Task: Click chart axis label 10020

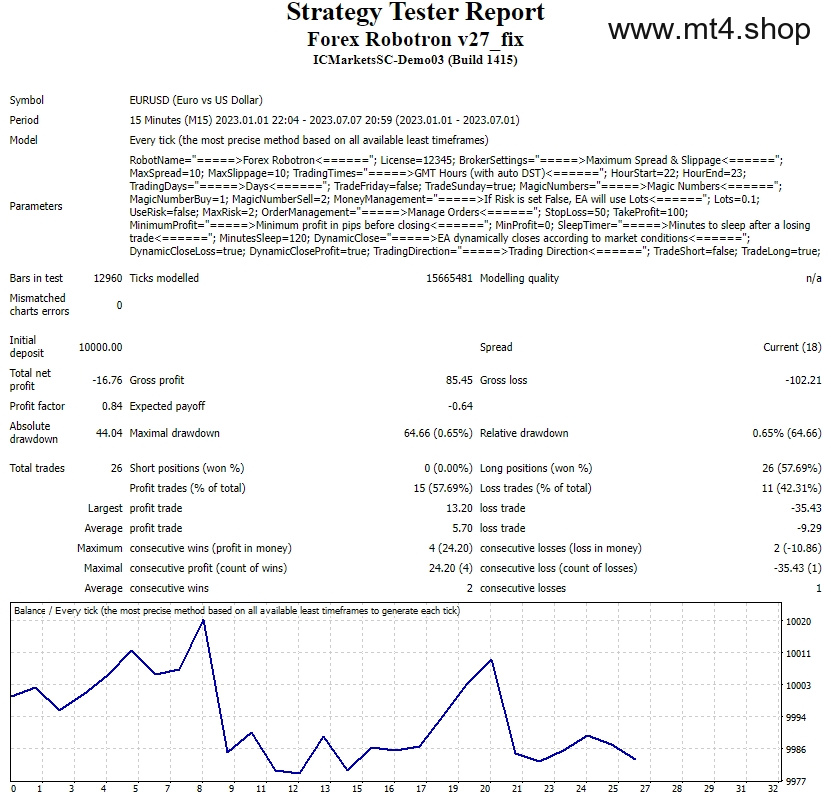Action: pos(798,622)
